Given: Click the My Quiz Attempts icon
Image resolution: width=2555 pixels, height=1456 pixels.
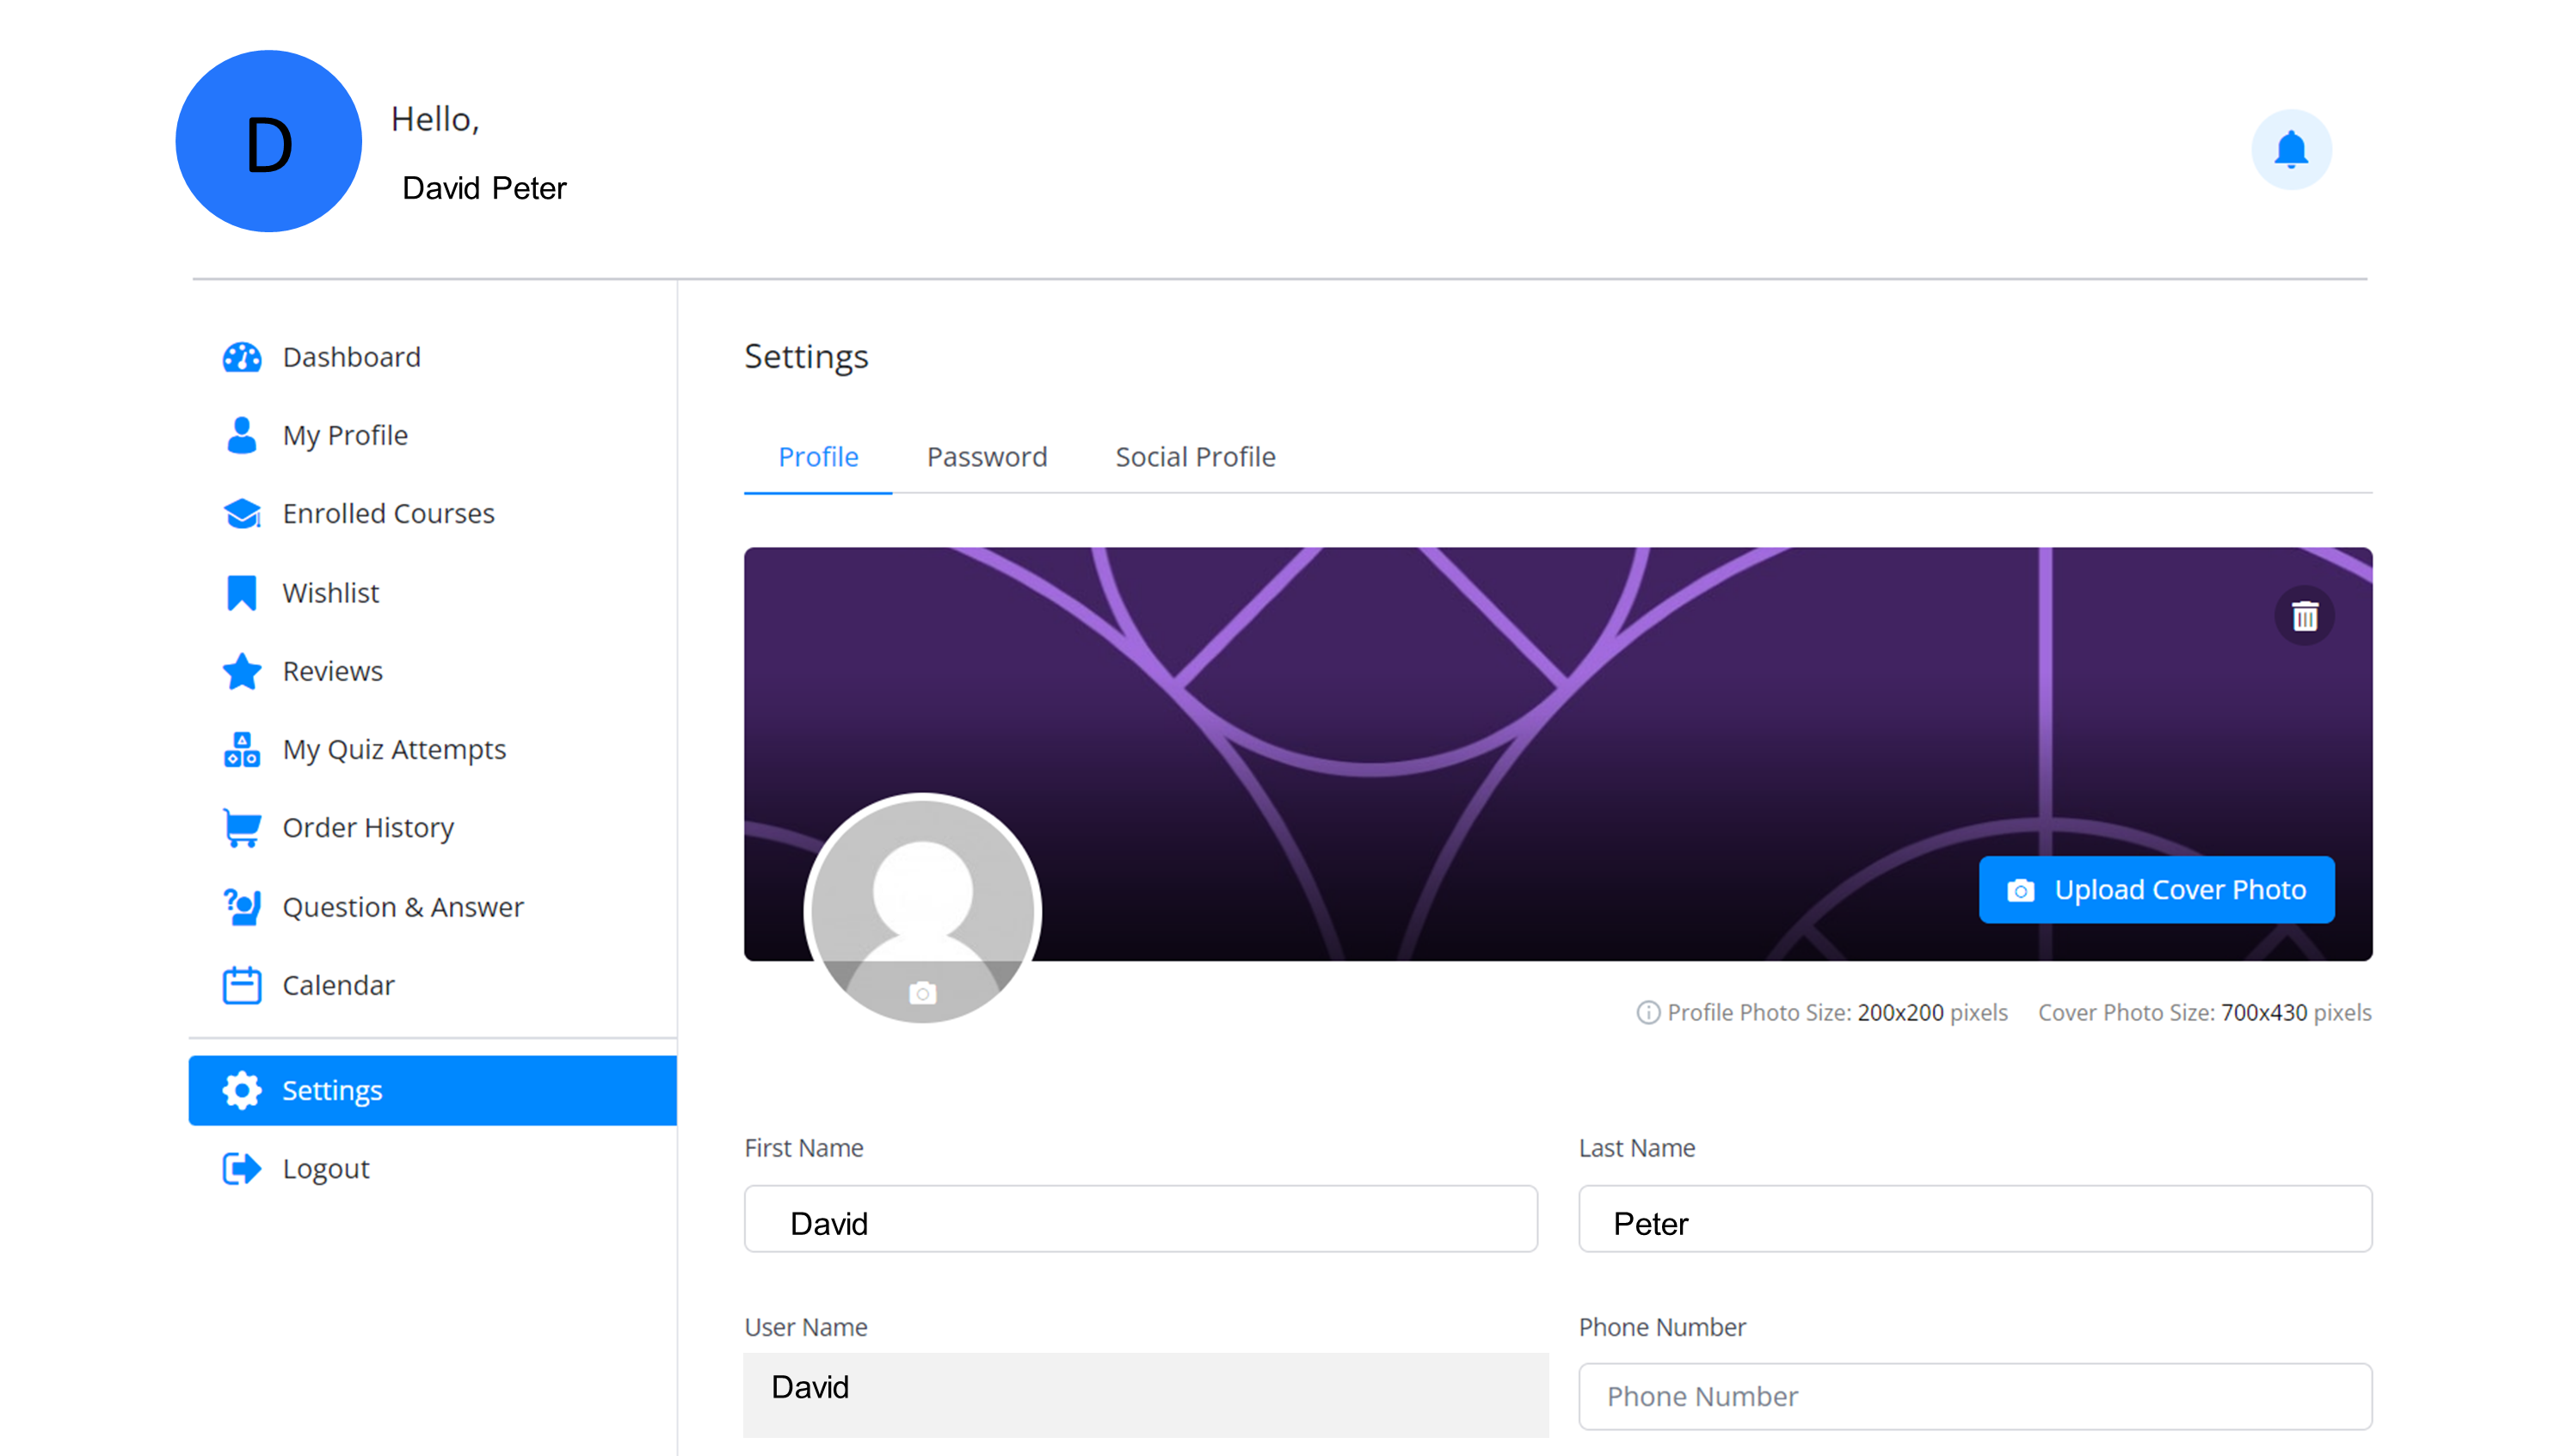Looking at the screenshot, I should [x=241, y=750].
